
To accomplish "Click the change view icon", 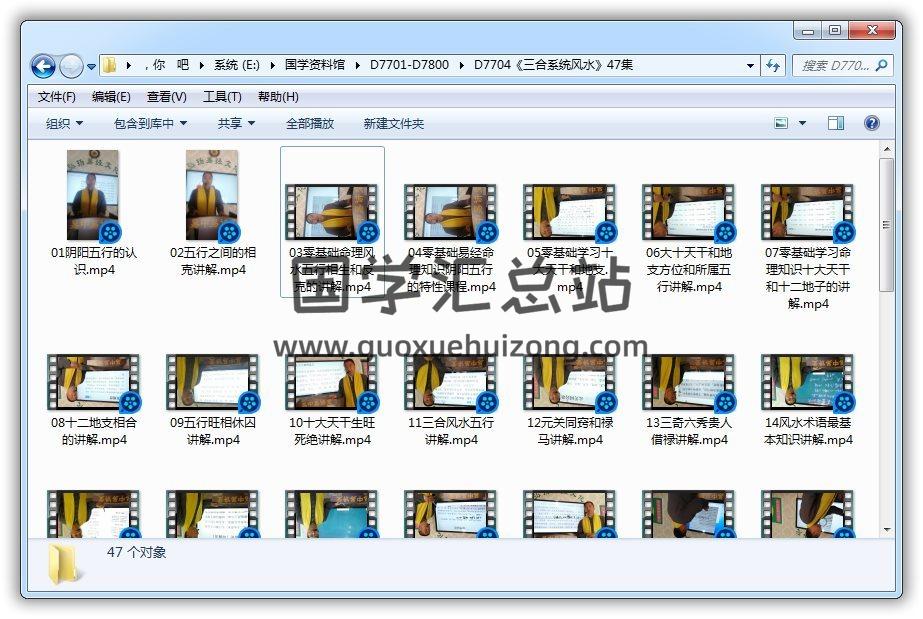I will coord(781,123).
